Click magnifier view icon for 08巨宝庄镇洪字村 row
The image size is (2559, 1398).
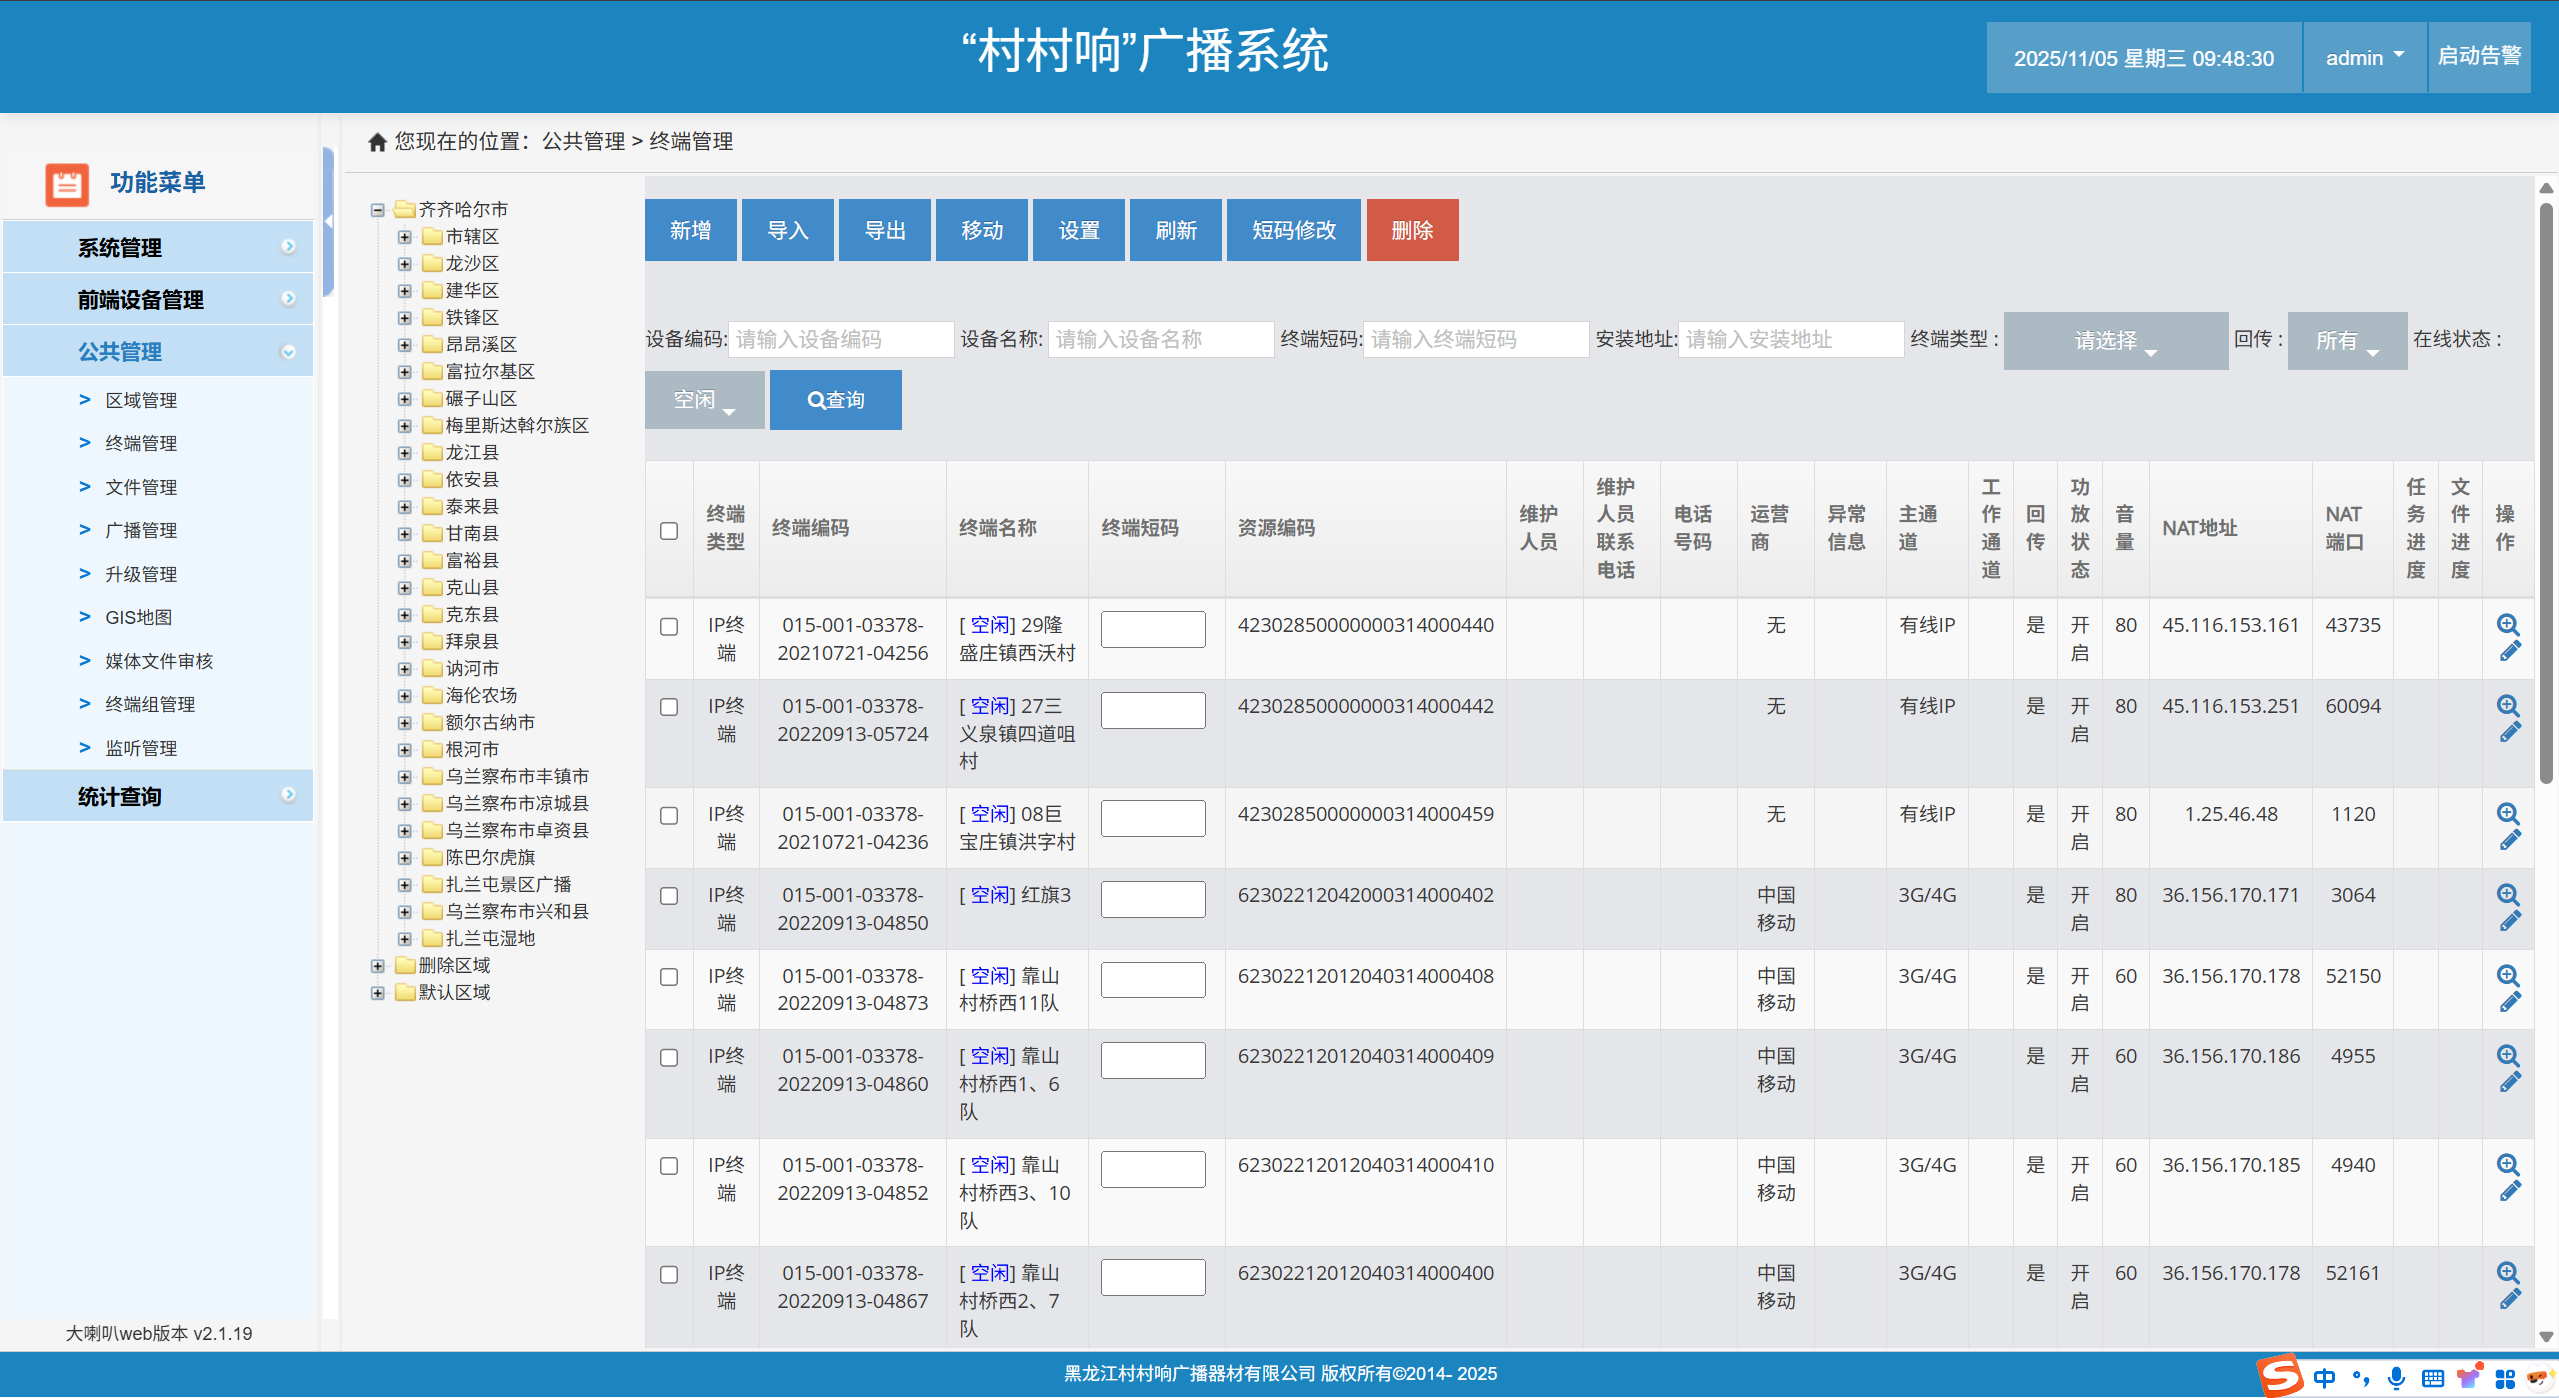point(2508,814)
